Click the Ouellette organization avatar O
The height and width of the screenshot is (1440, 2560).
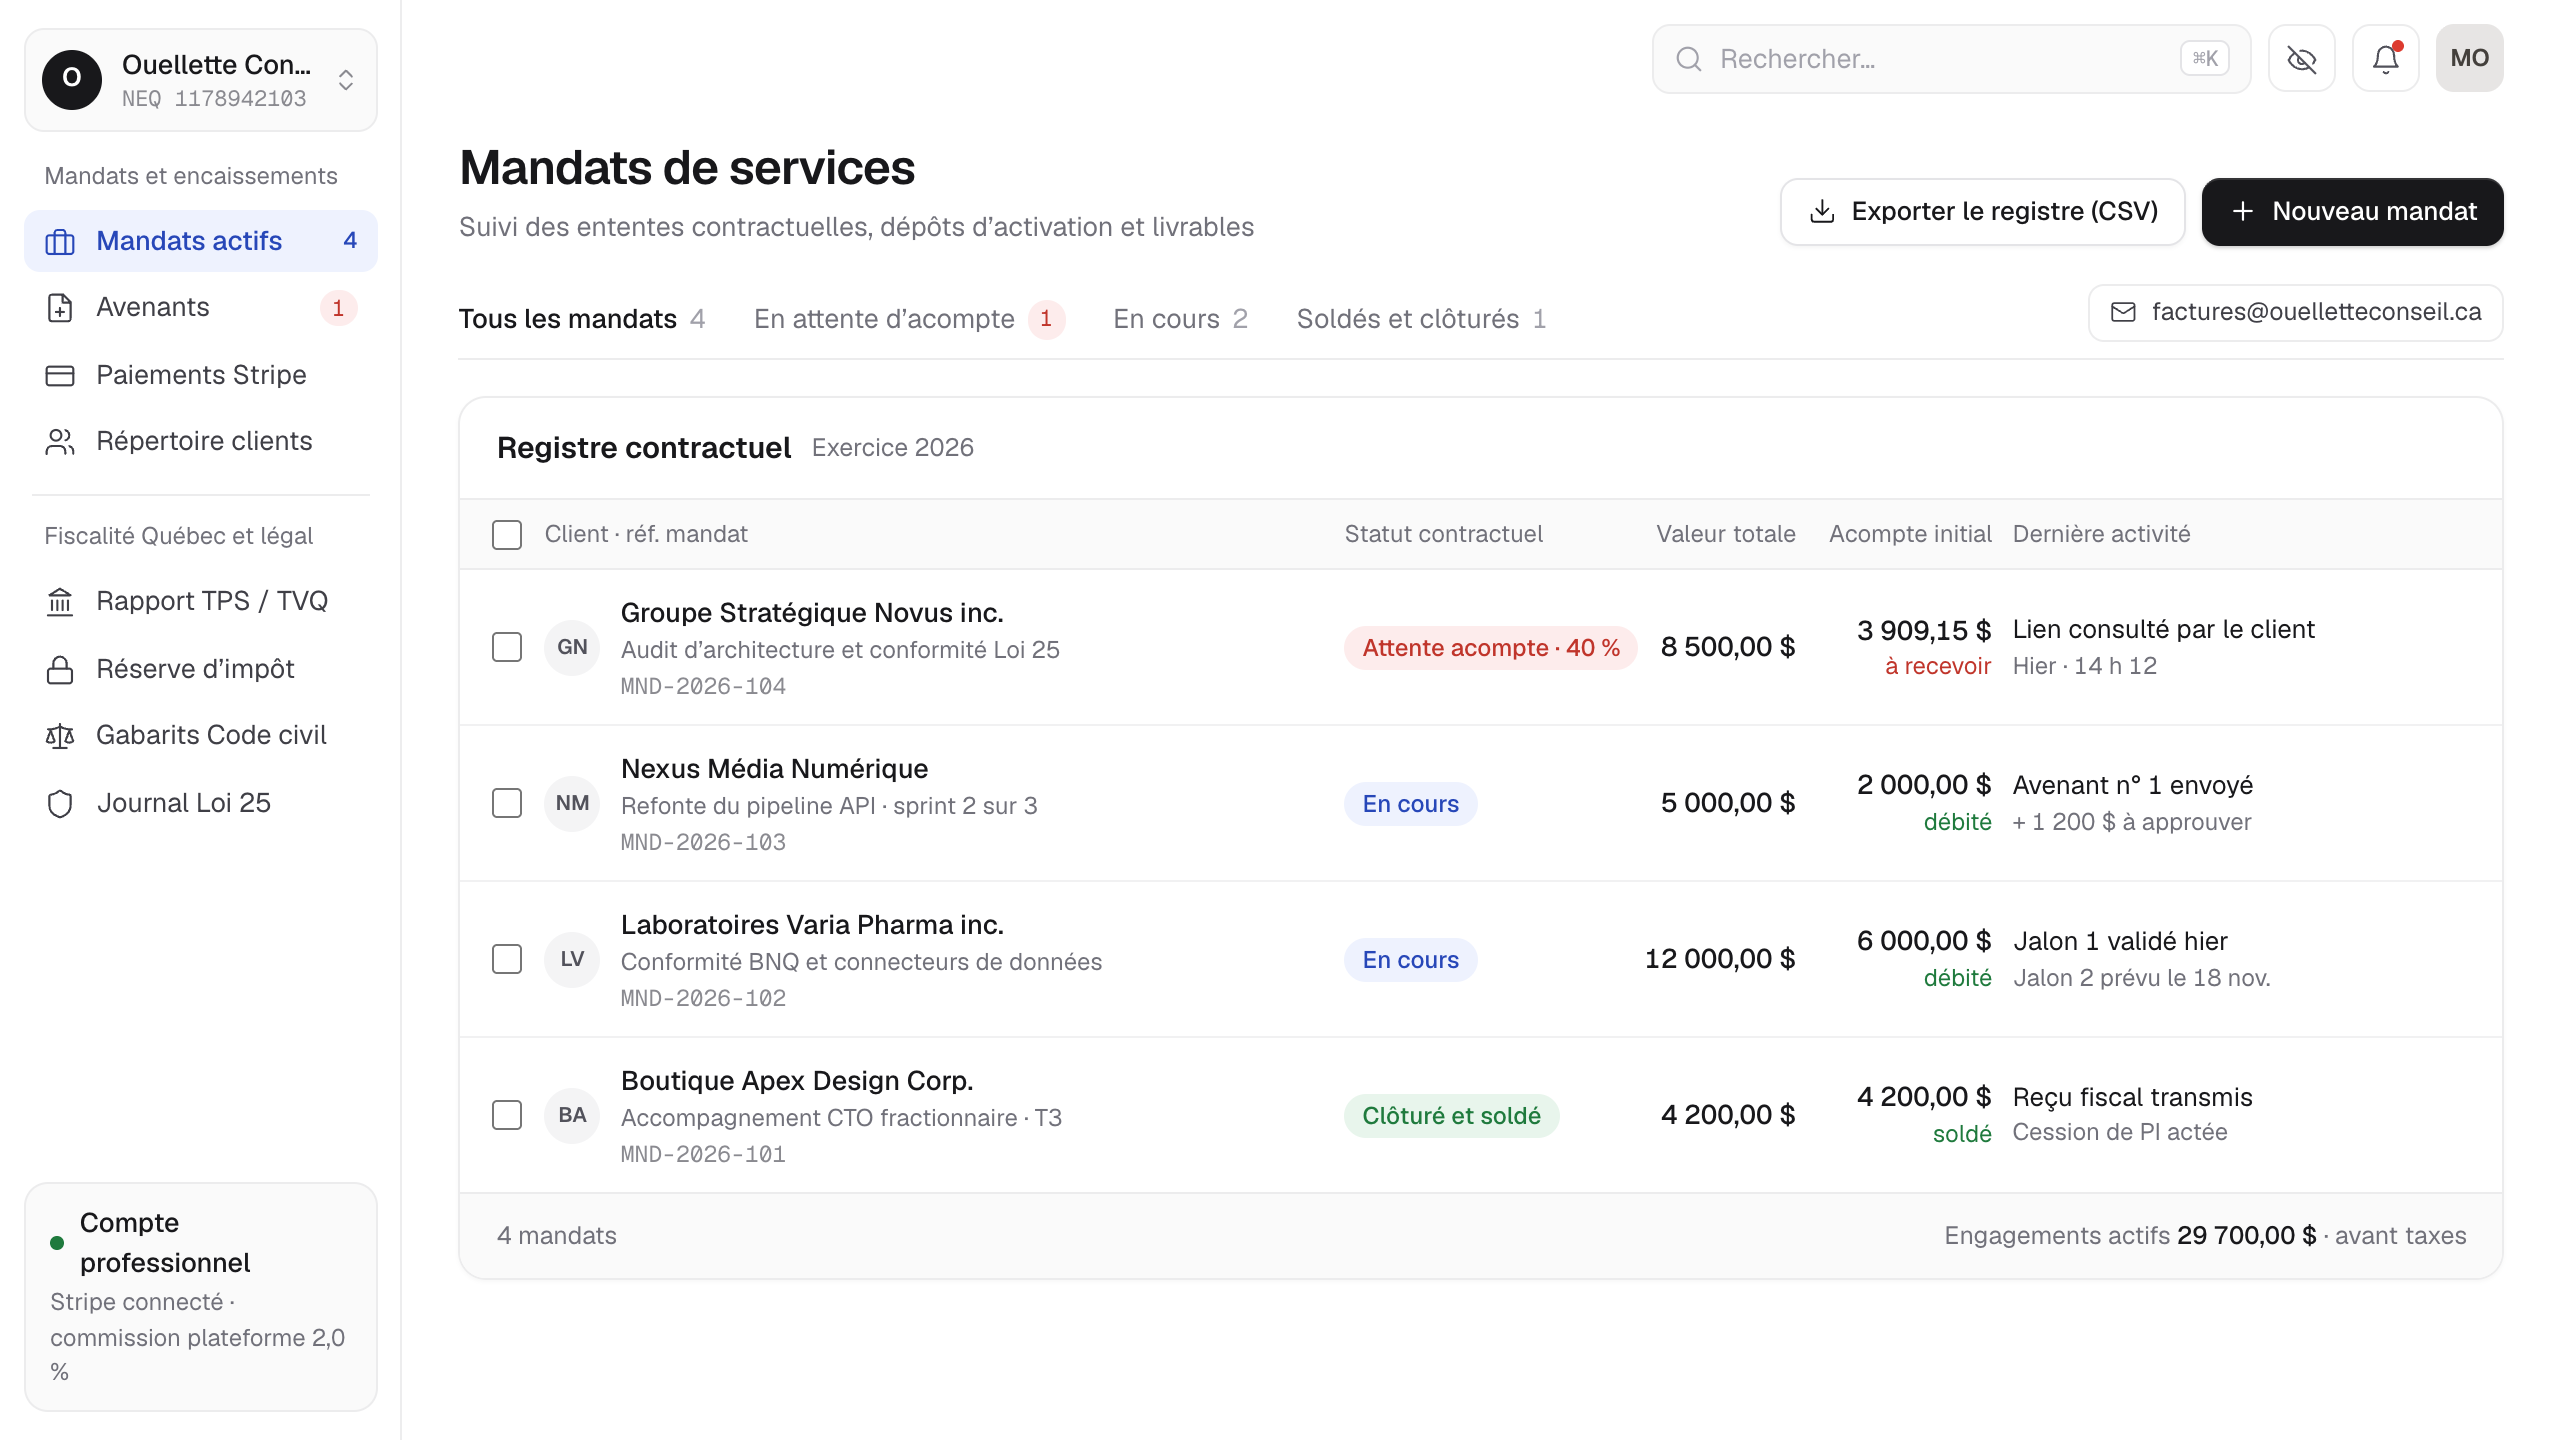[72, 79]
